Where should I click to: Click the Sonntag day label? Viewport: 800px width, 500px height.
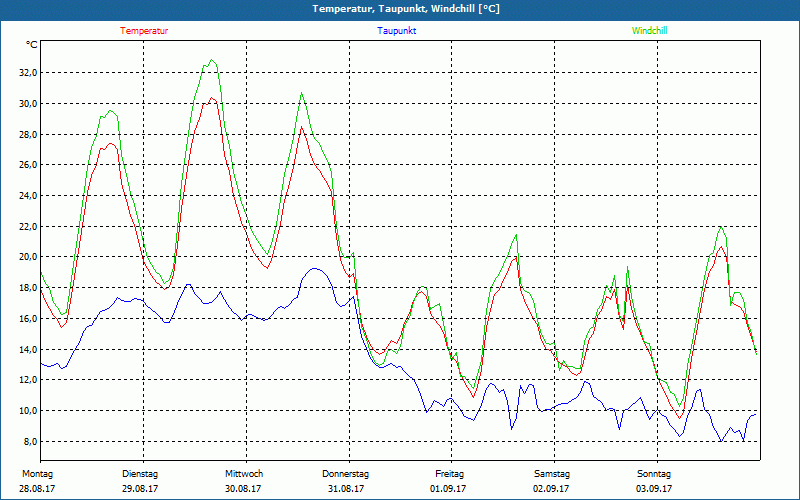654,474
